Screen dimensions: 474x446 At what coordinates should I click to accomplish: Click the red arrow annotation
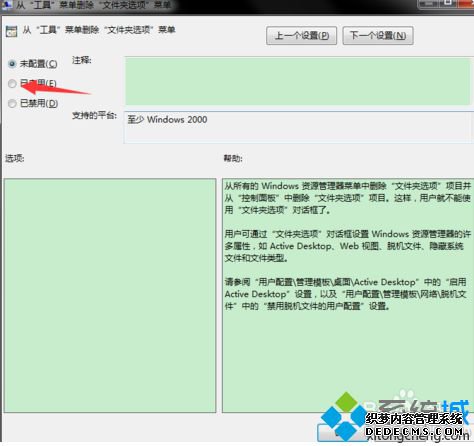coord(56,87)
